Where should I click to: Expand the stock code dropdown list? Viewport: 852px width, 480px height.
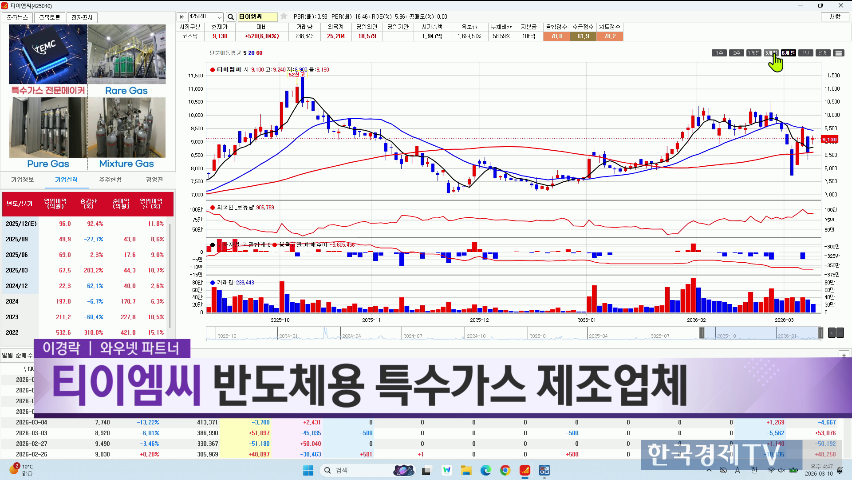point(219,18)
